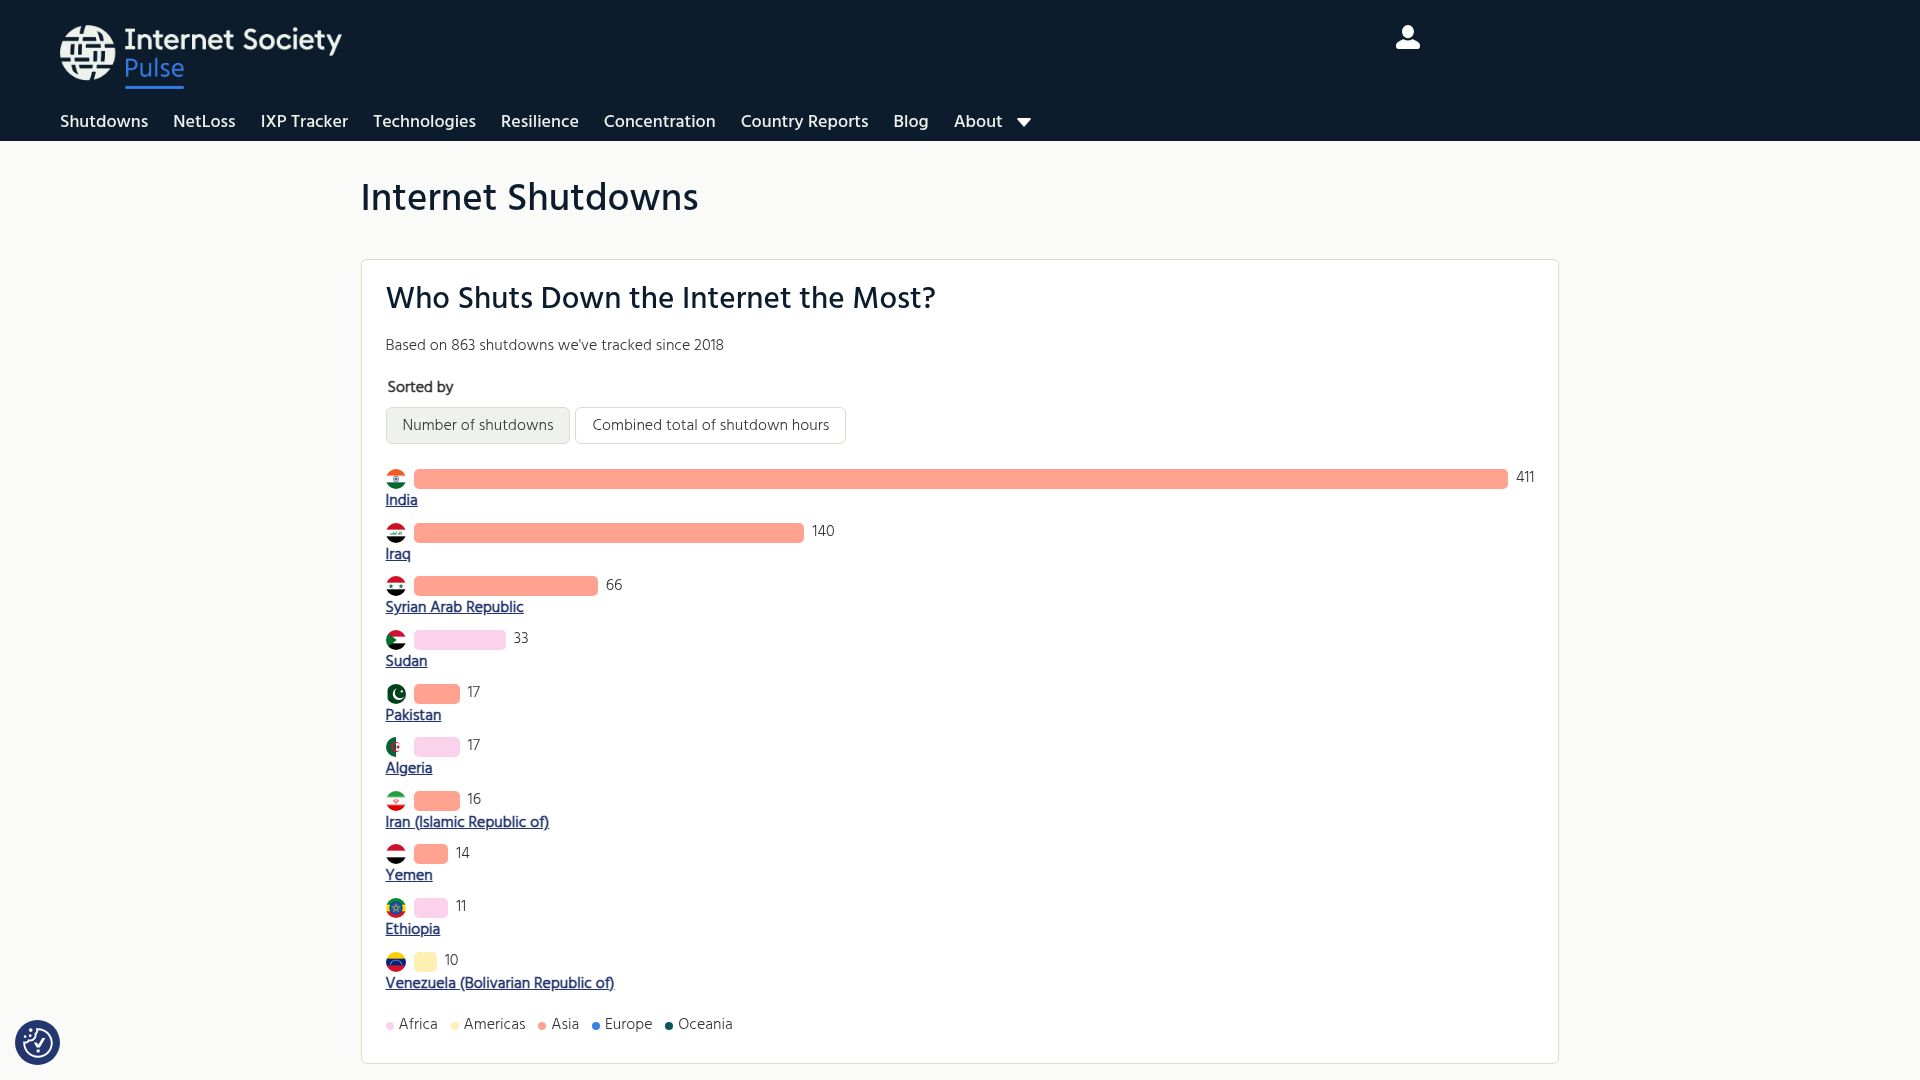Click the Europe legend color dot
Viewport: 1920px width, 1080px height.
pyautogui.click(x=596, y=1025)
